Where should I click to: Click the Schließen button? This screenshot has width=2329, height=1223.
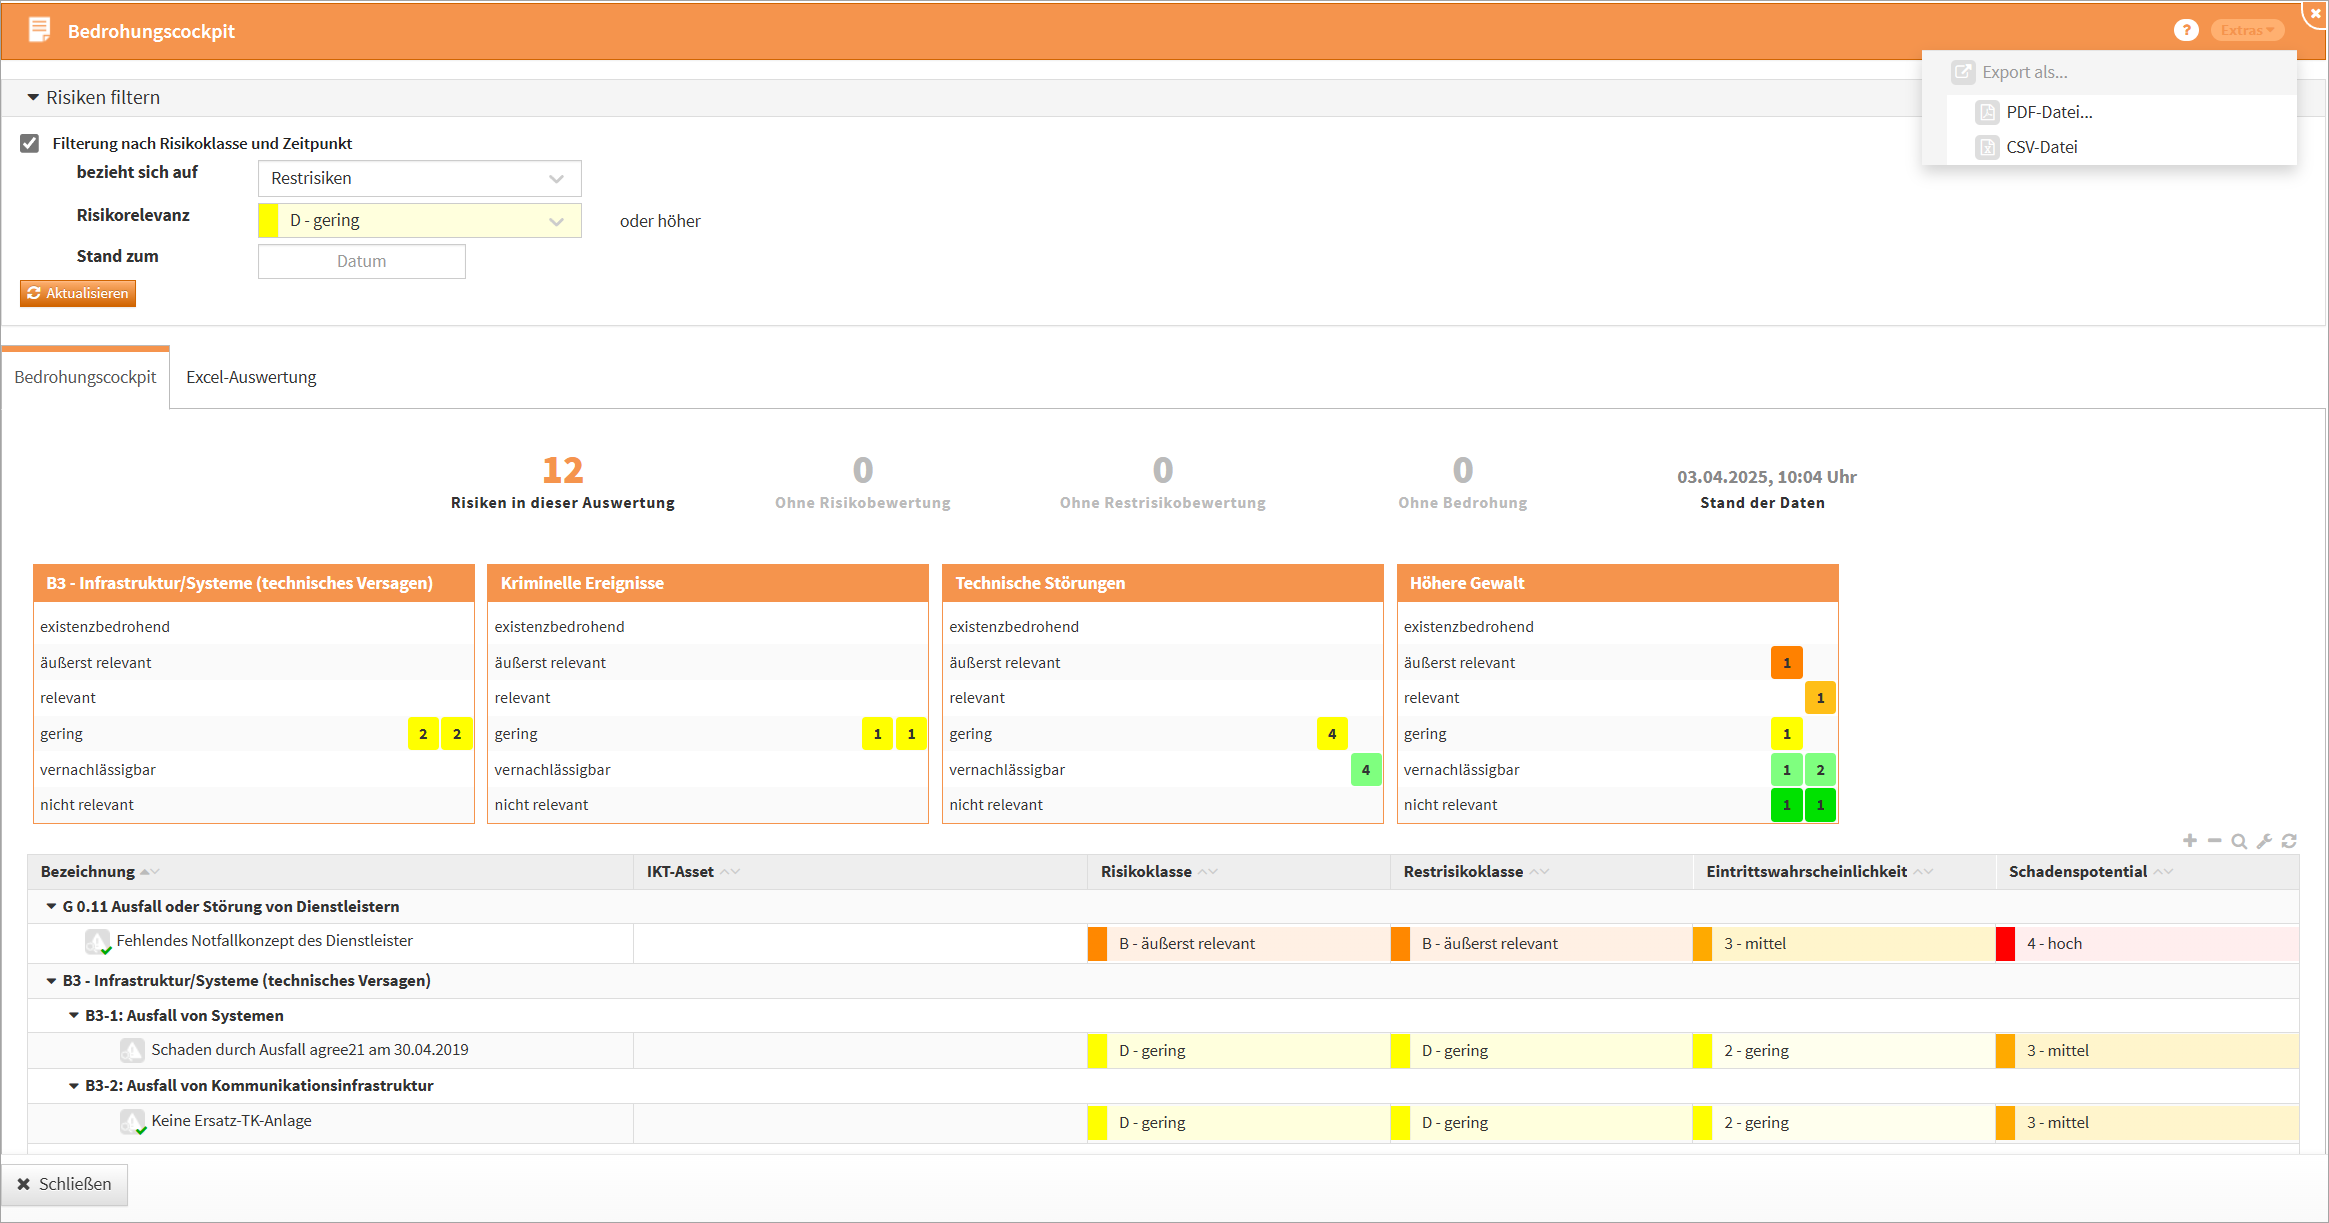64,1184
